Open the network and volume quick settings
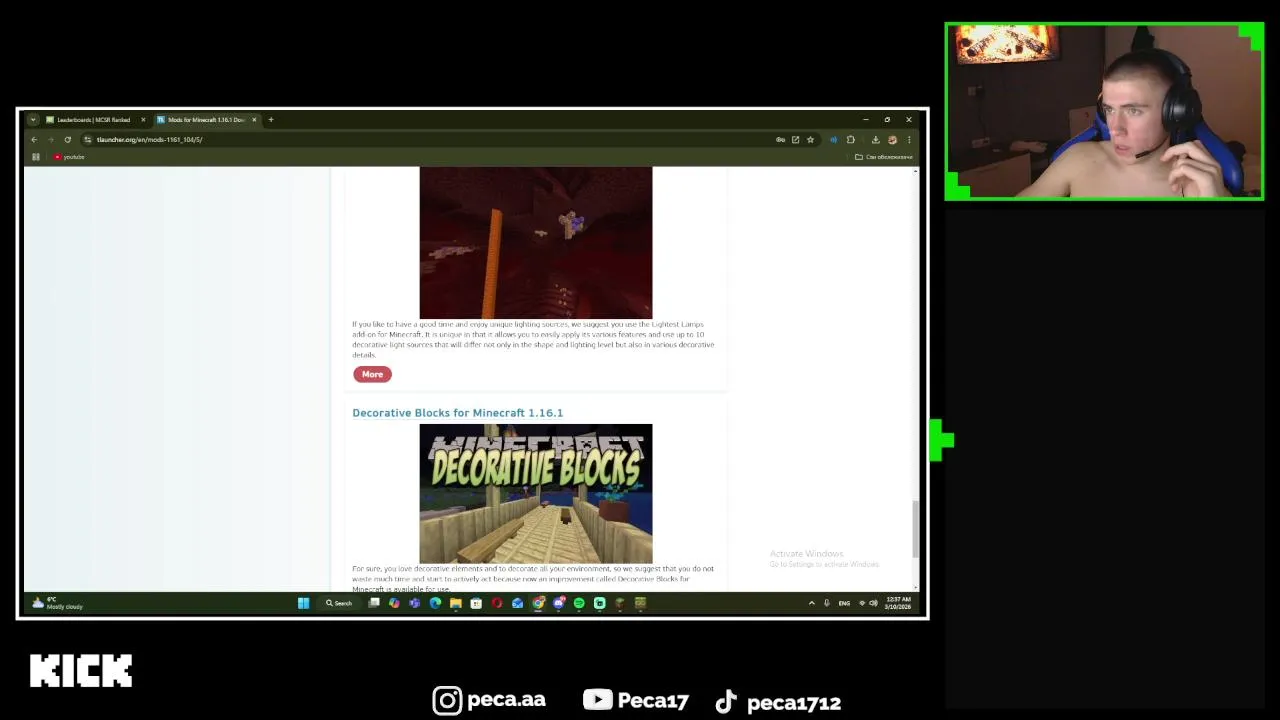The image size is (1280, 720). coord(868,603)
